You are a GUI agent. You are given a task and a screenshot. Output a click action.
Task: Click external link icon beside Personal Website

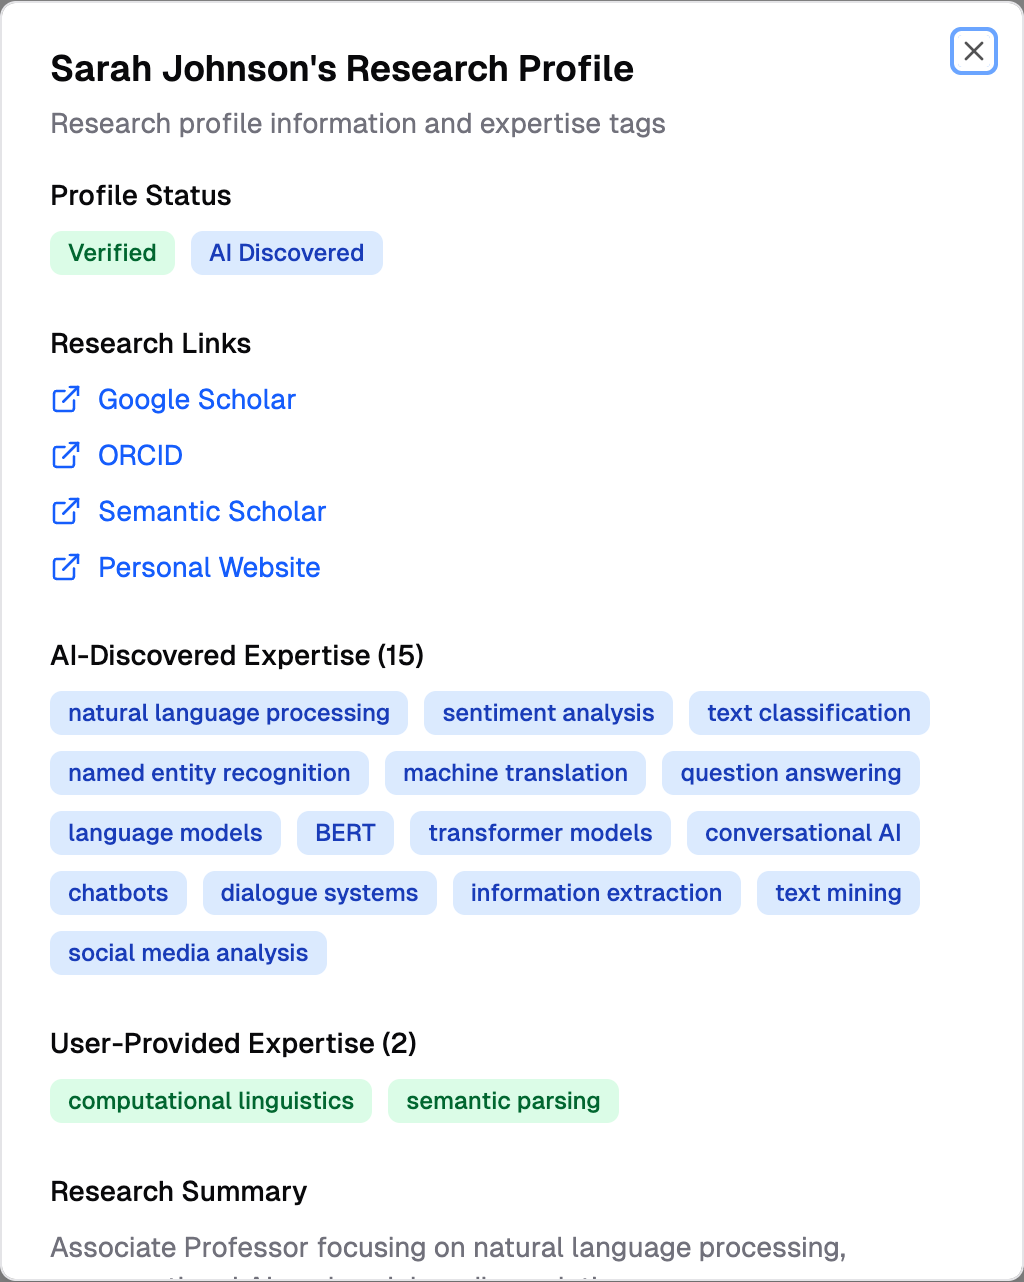point(65,567)
